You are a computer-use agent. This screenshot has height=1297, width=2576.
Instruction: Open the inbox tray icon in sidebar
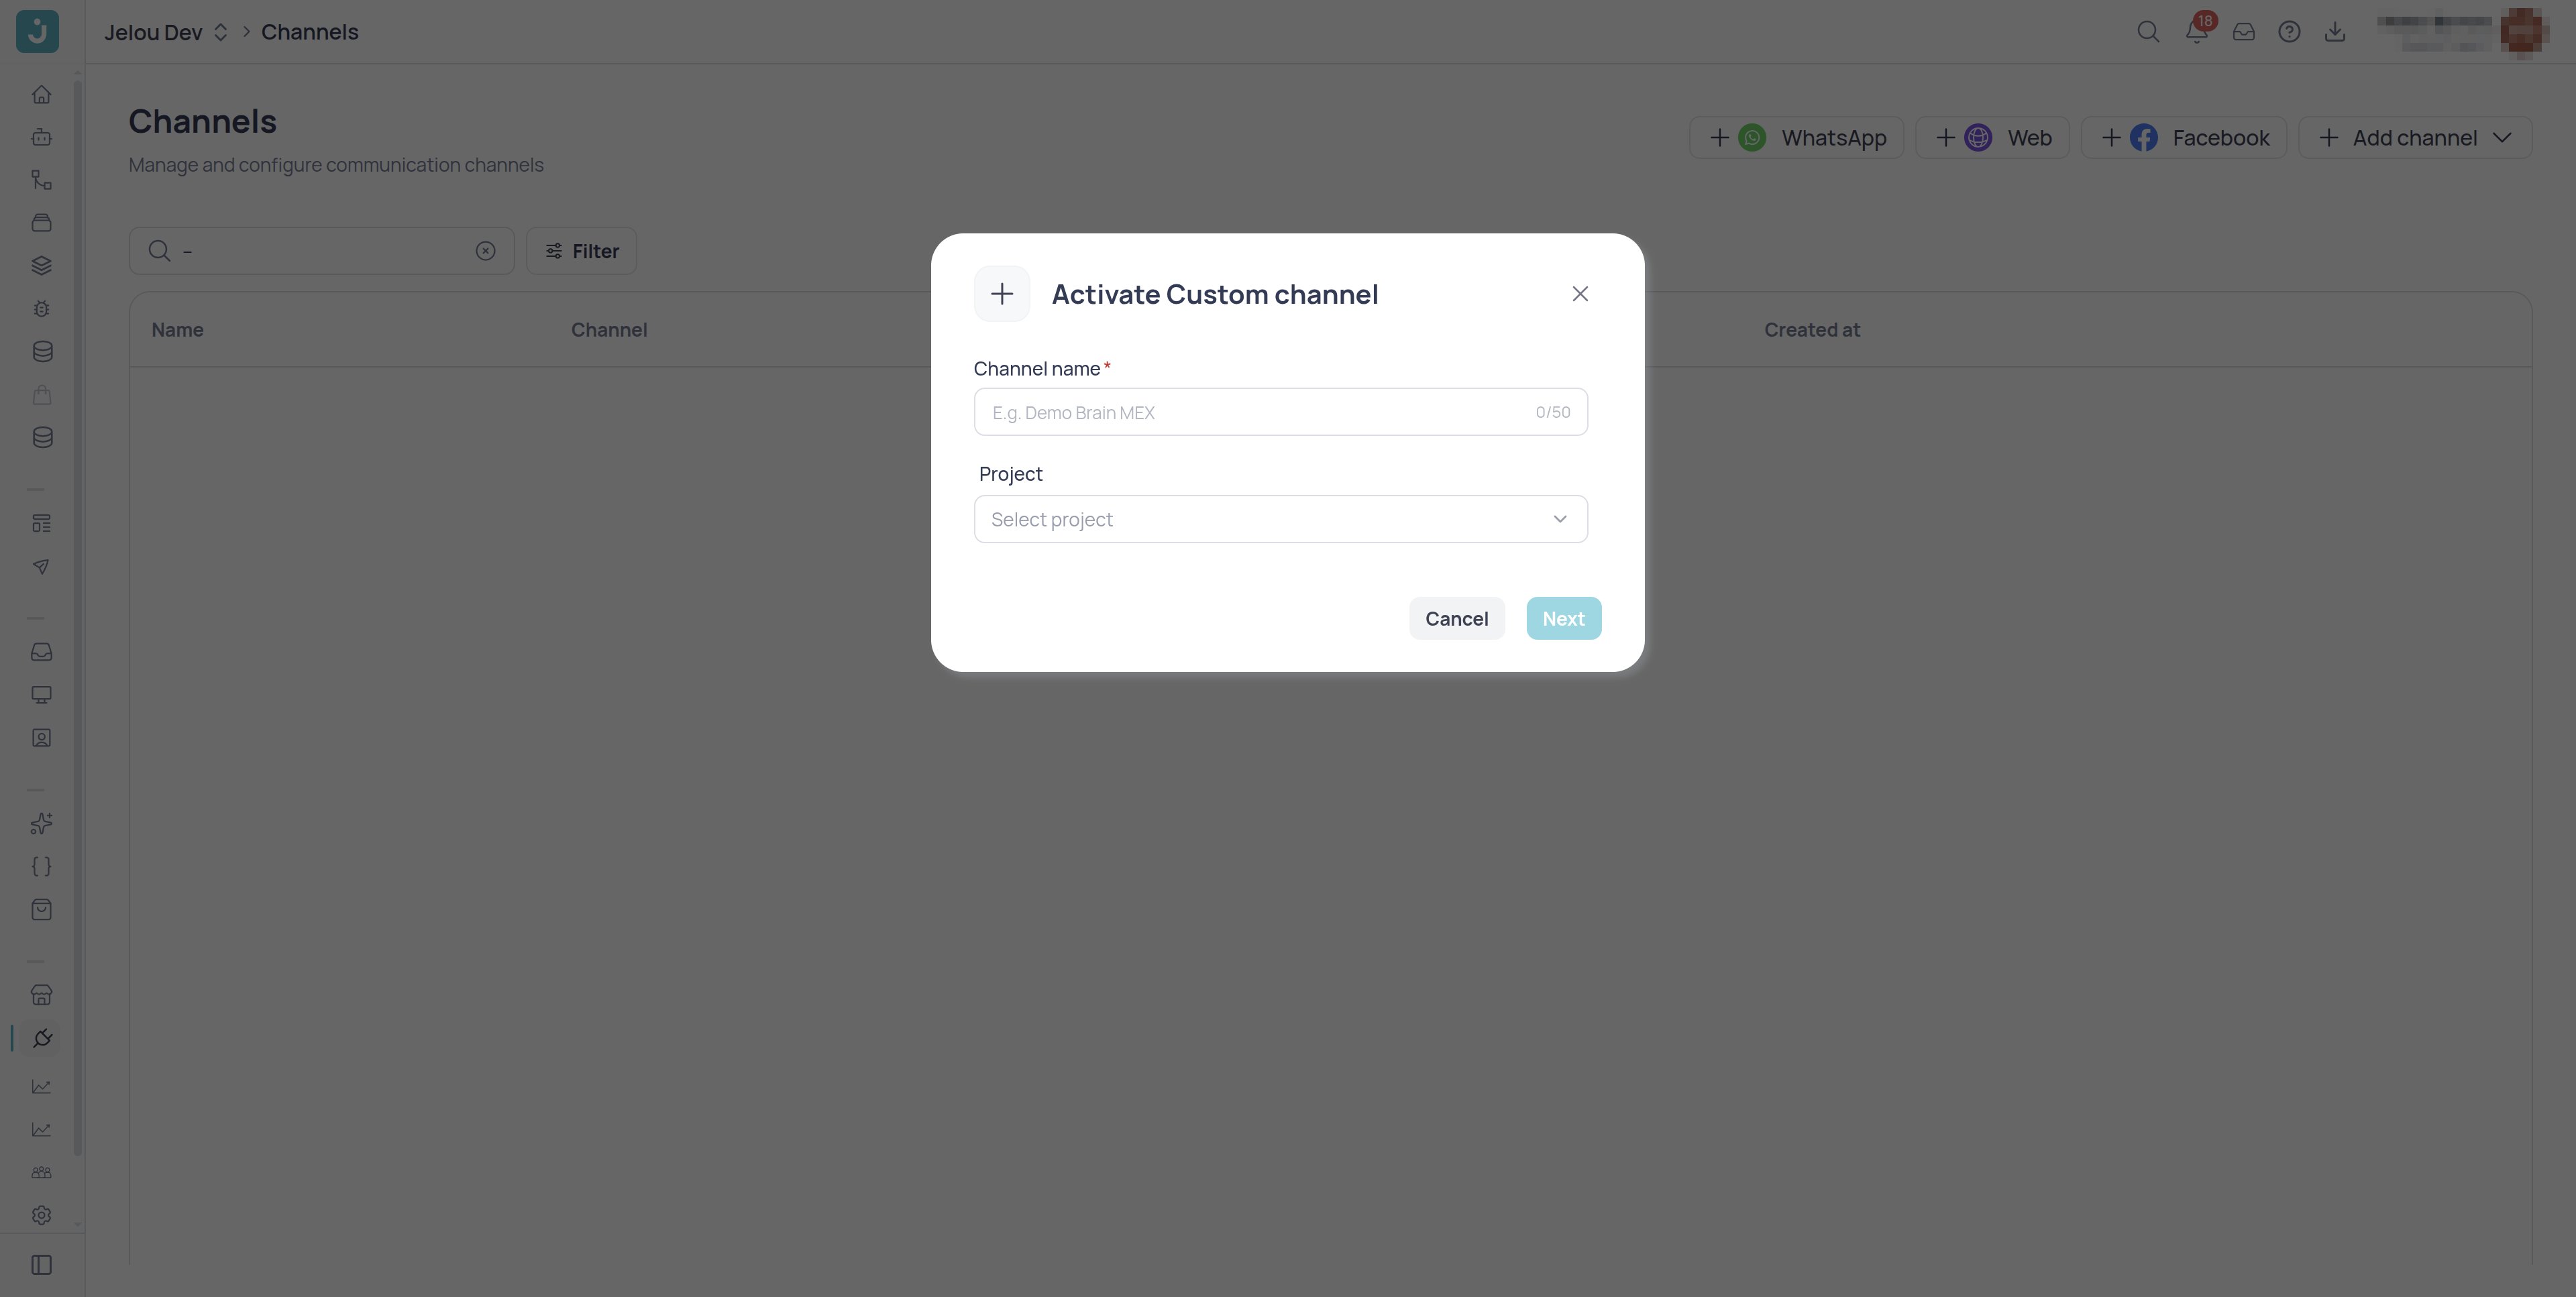pyautogui.click(x=41, y=652)
